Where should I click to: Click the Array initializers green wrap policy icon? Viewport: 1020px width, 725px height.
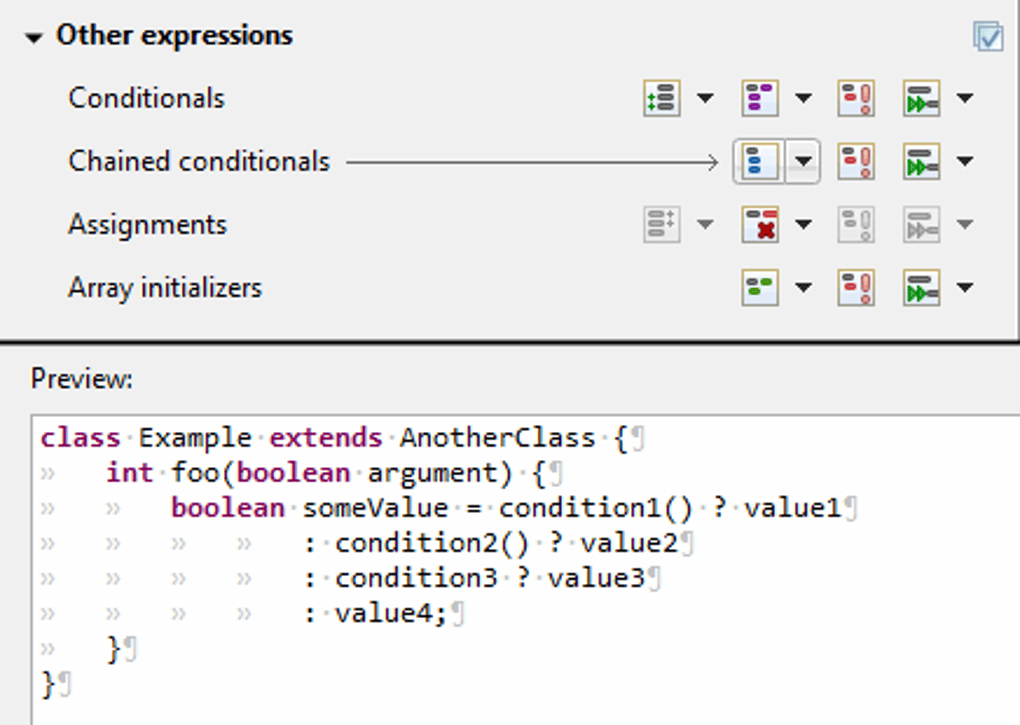760,288
